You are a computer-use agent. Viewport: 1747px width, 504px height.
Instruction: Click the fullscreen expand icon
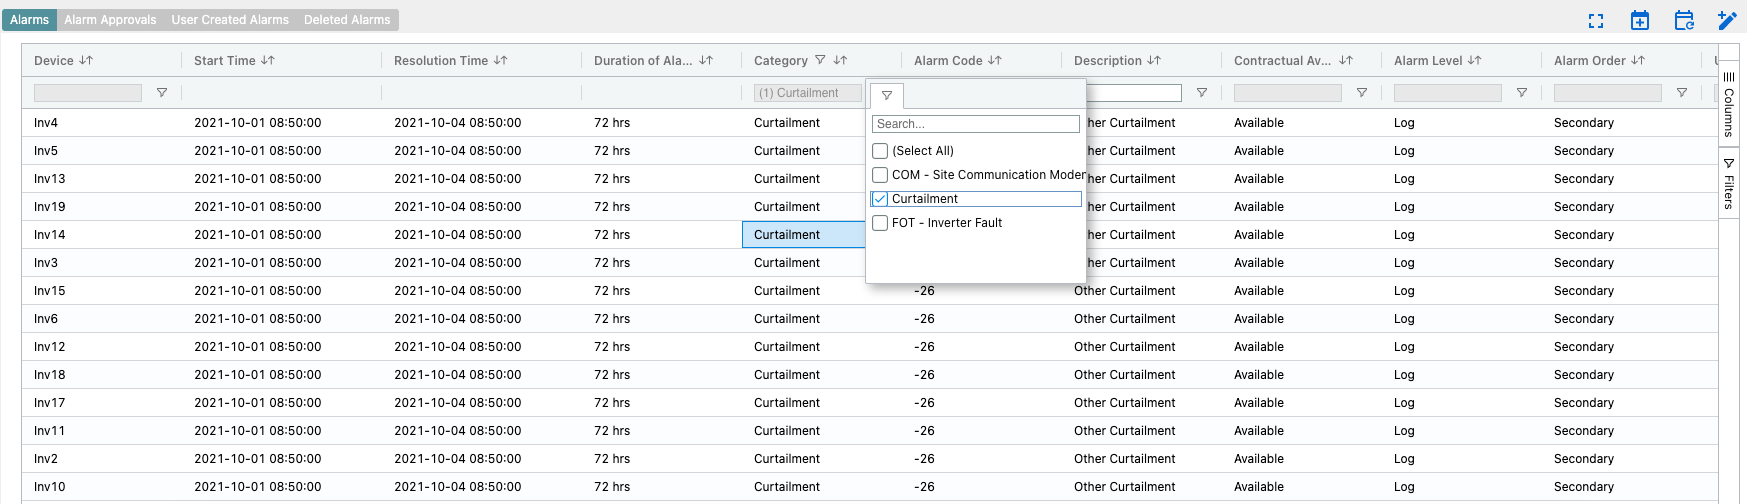[x=1595, y=21]
